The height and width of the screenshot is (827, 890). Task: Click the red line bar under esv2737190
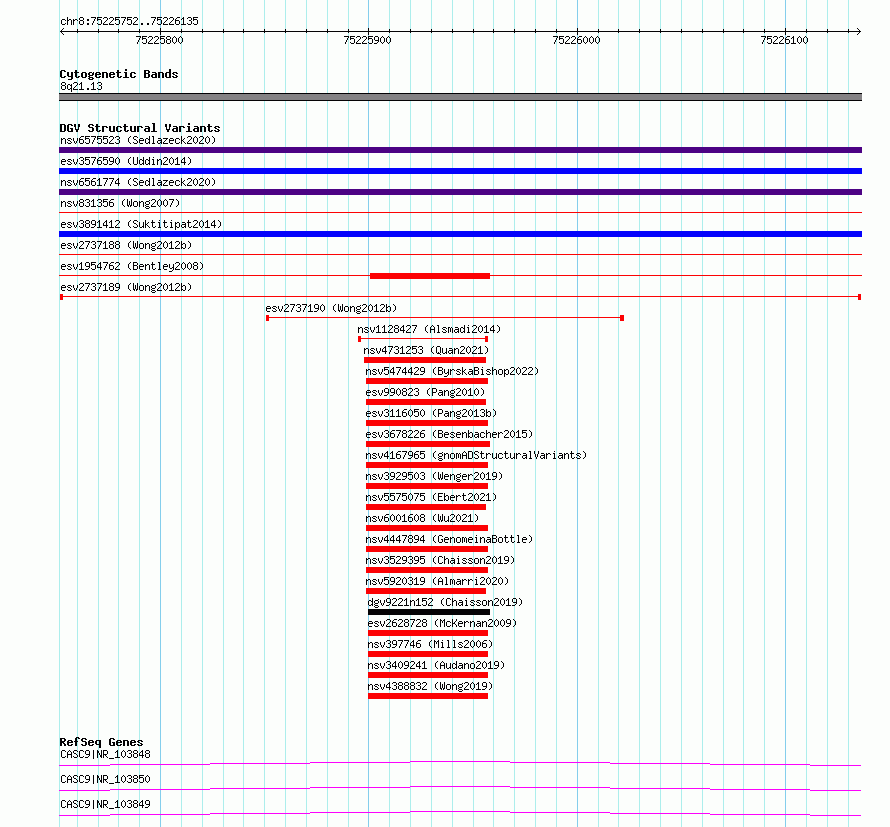click(x=445, y=318)
